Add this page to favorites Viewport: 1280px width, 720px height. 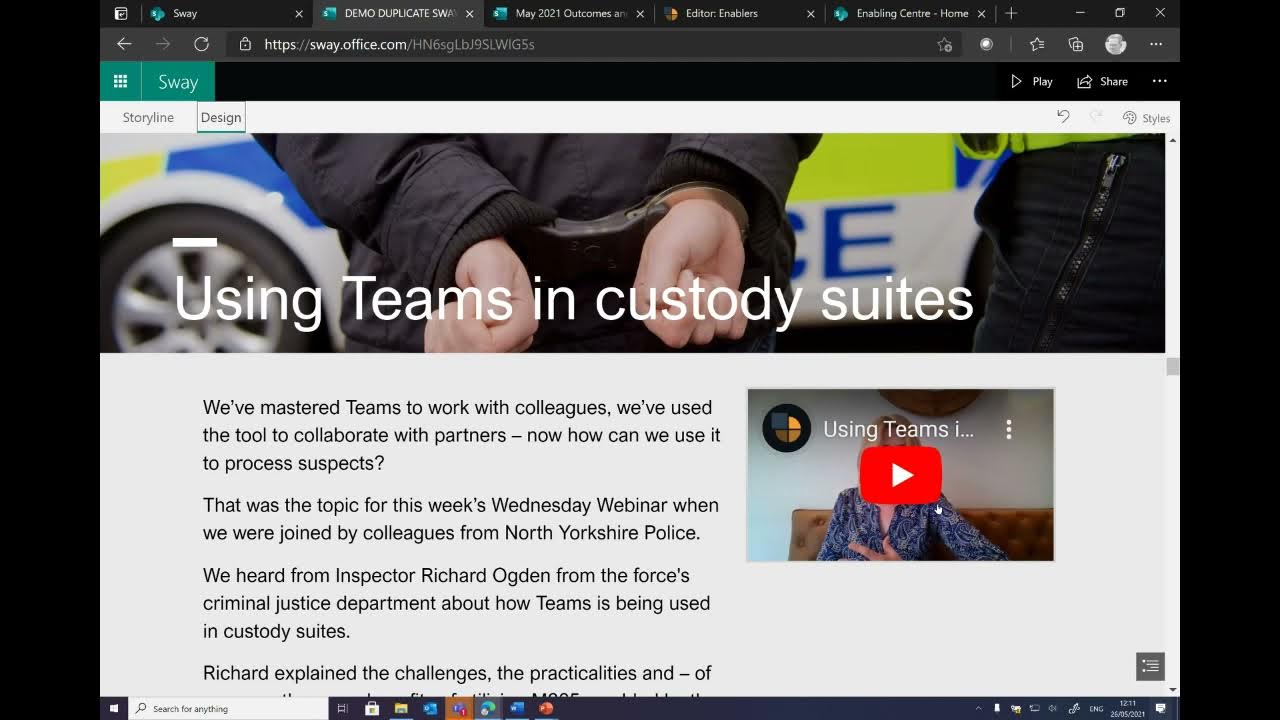coord(944,44)
